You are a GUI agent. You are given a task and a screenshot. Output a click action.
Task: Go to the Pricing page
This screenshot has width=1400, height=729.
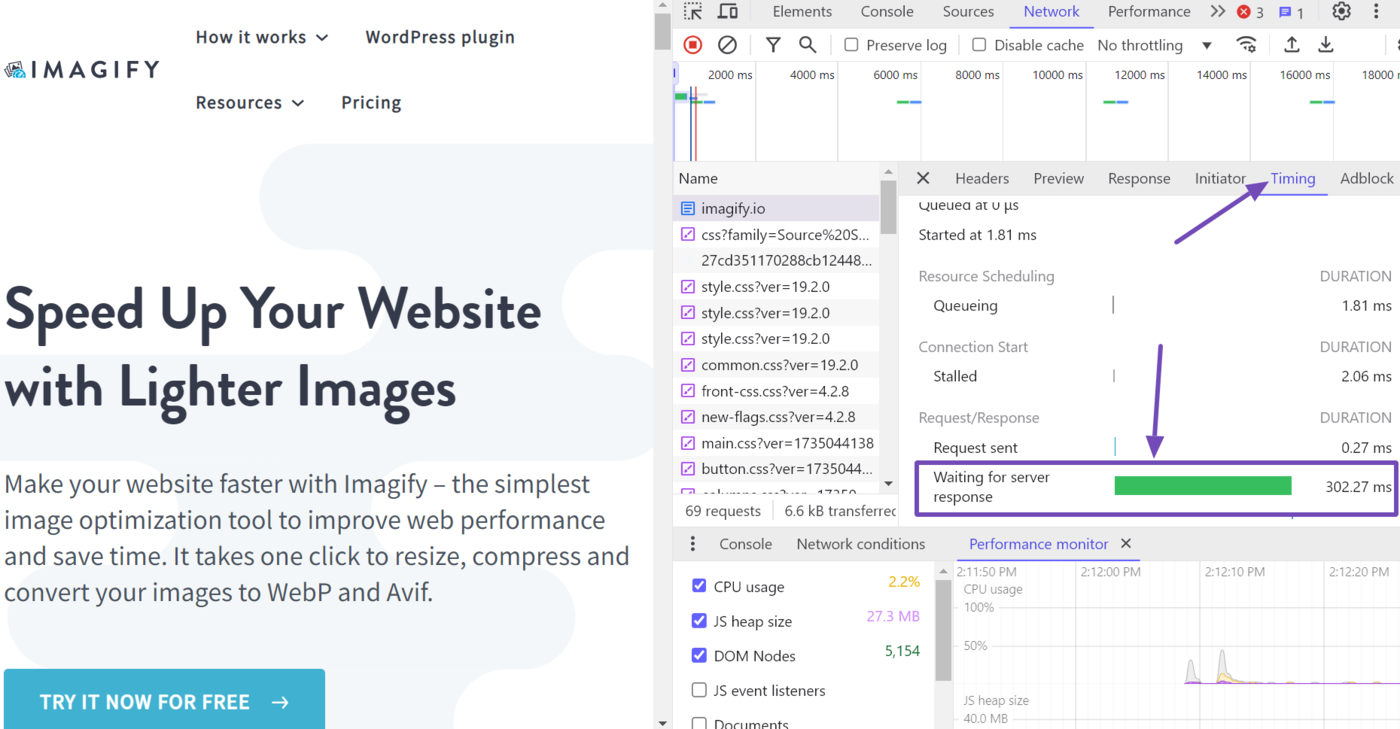click(371, 102)
